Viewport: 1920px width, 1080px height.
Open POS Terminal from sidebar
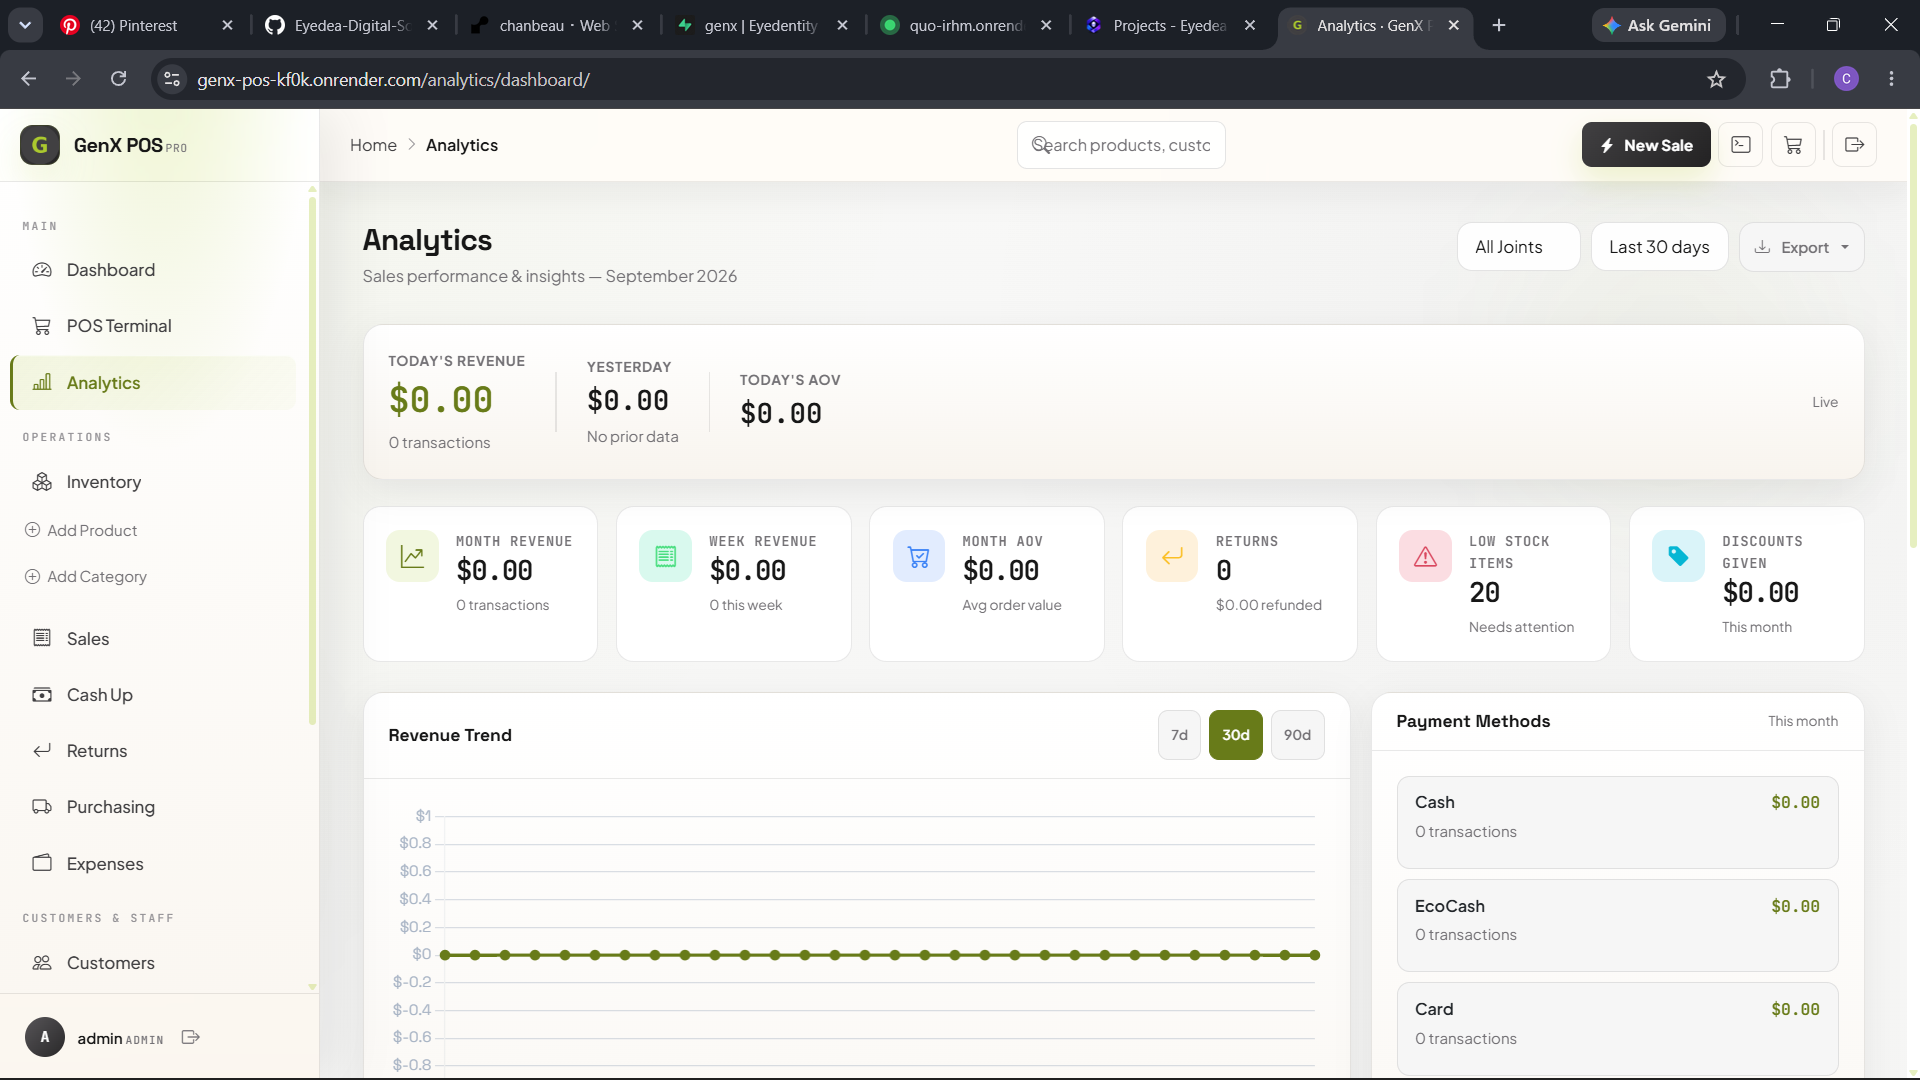[153, 326]
